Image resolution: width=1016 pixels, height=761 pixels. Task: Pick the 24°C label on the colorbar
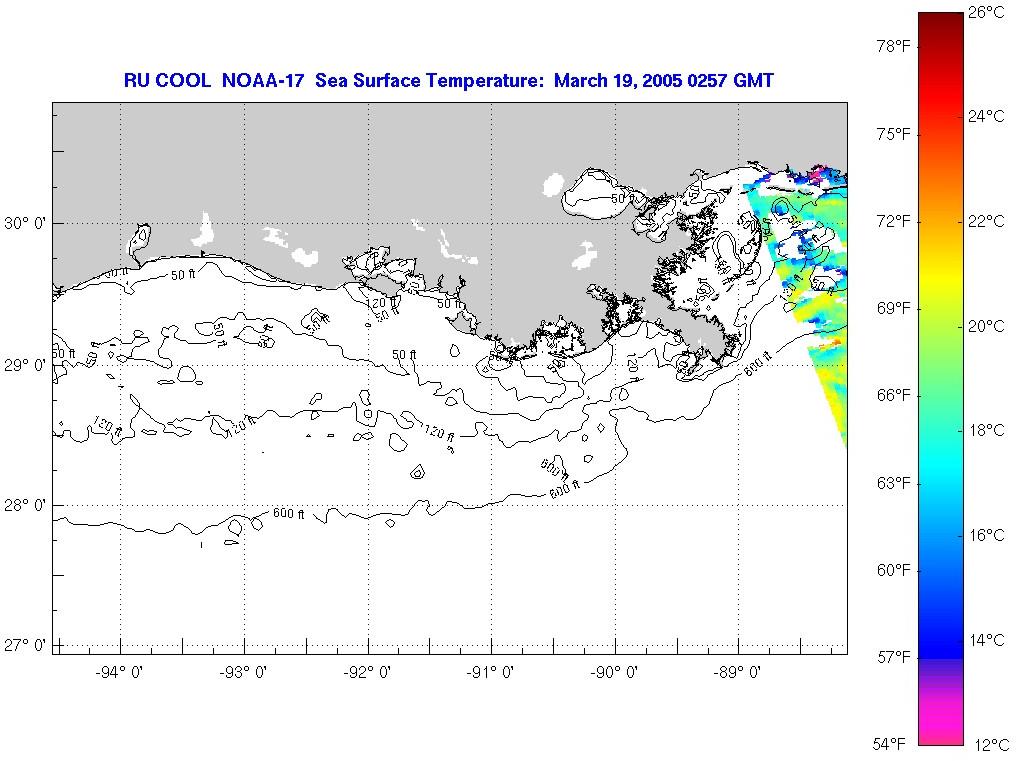[x=986, y=116]
